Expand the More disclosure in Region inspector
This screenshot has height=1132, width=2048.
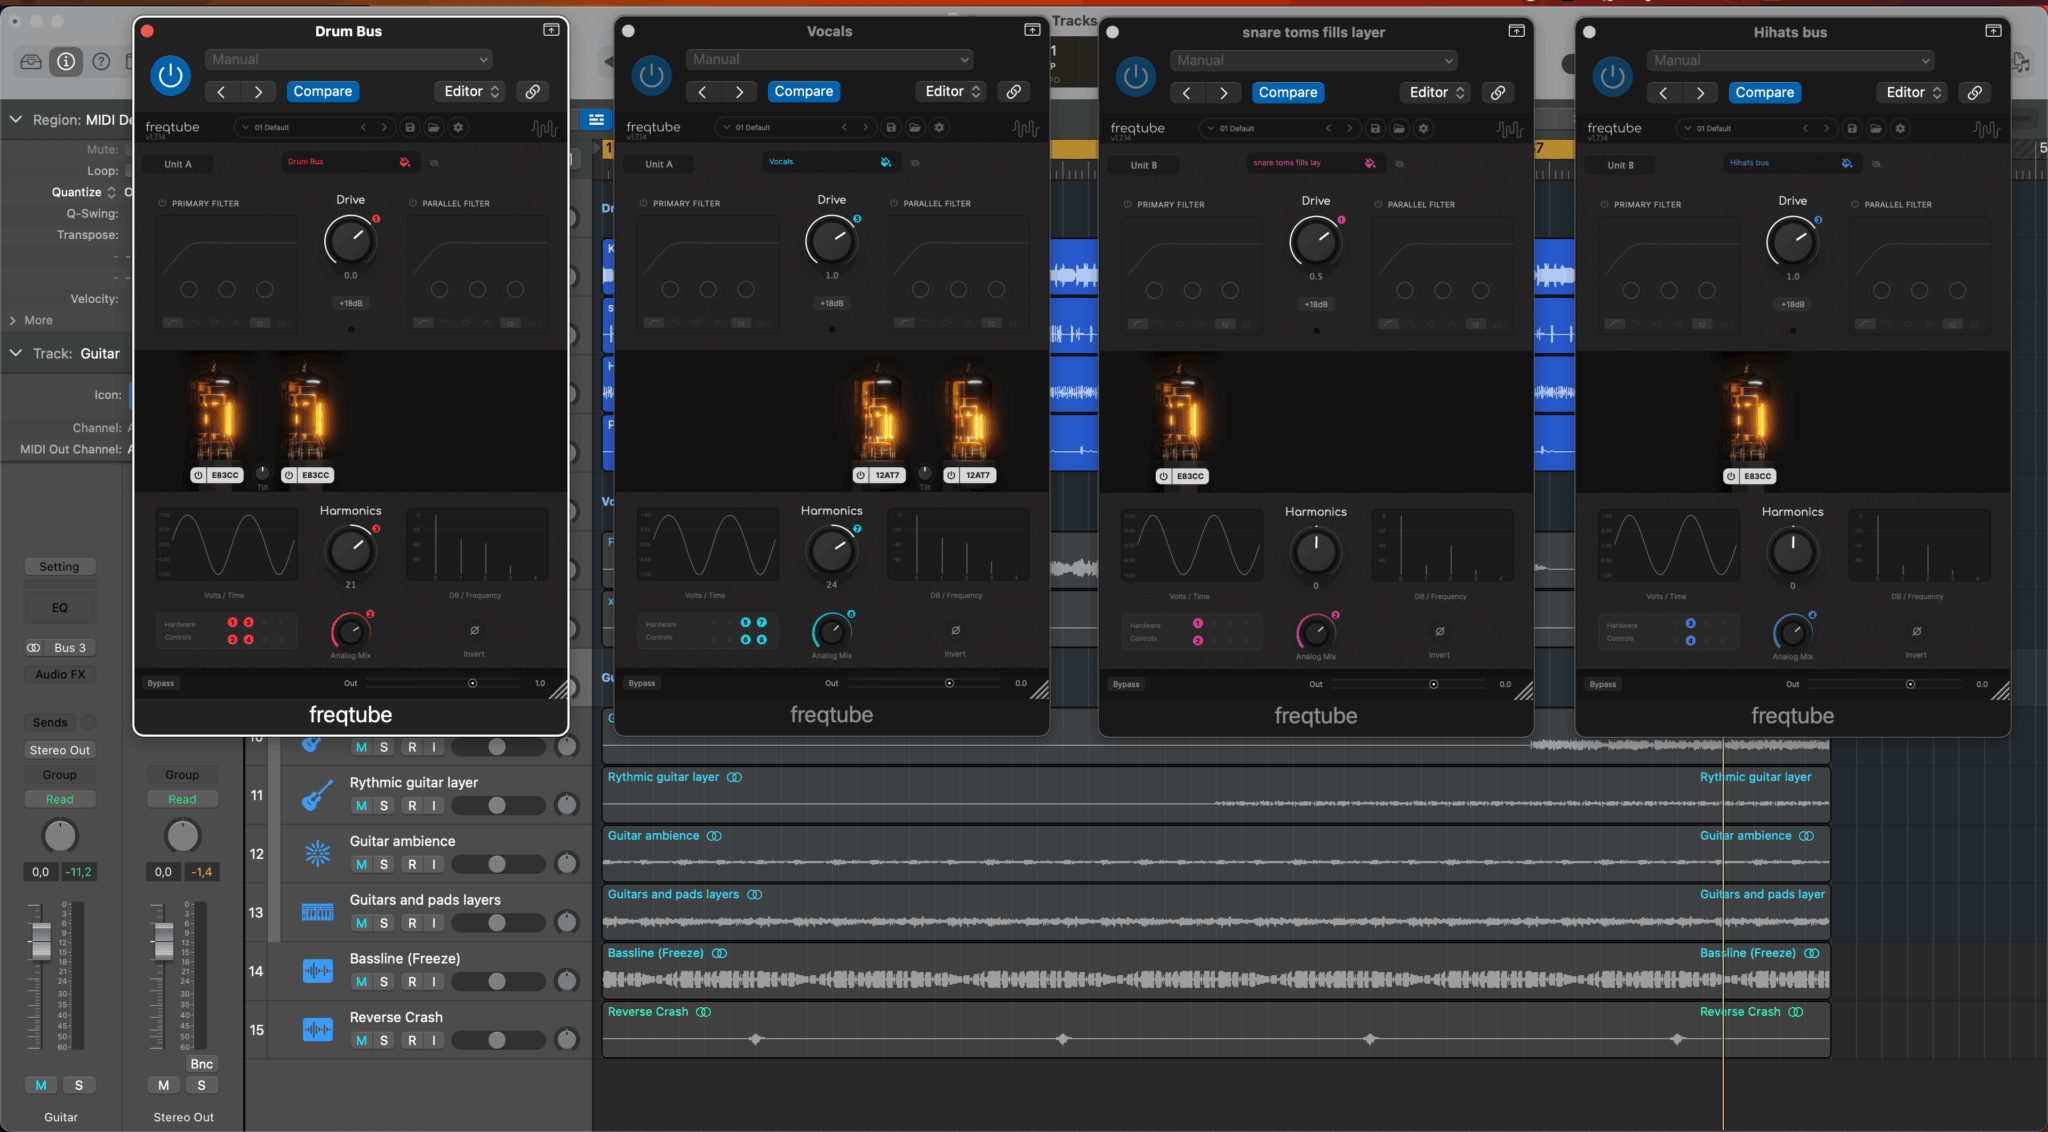click(x=13, y=320)
